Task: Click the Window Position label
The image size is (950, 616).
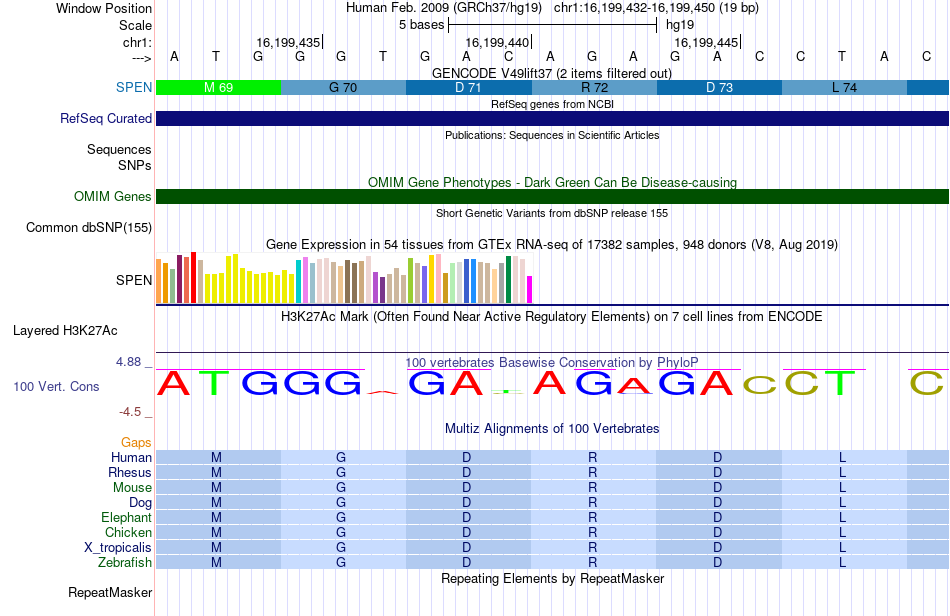Action: pos(104,8)
